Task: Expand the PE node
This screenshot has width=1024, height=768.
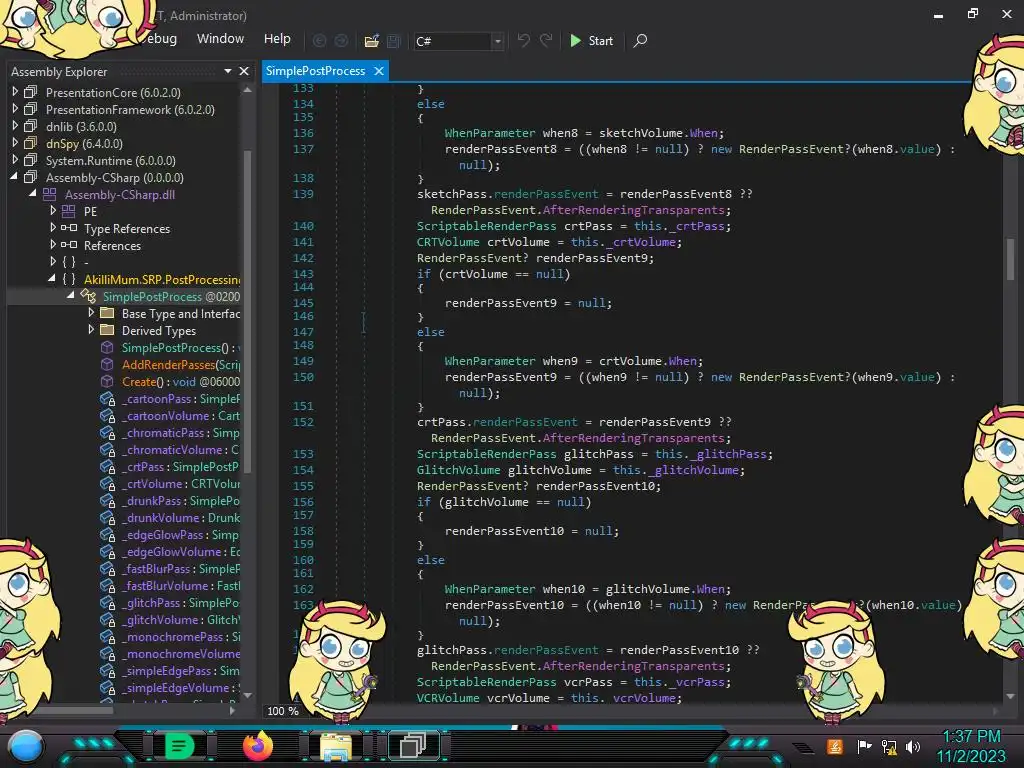Action: (53, 211)
